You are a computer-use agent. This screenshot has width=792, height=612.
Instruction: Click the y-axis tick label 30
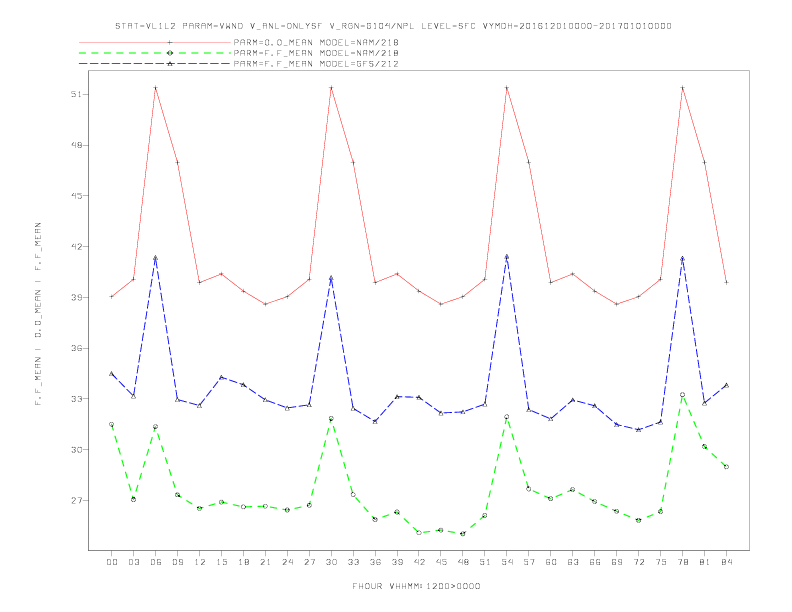pyautogui.click(x=76, y=450)
